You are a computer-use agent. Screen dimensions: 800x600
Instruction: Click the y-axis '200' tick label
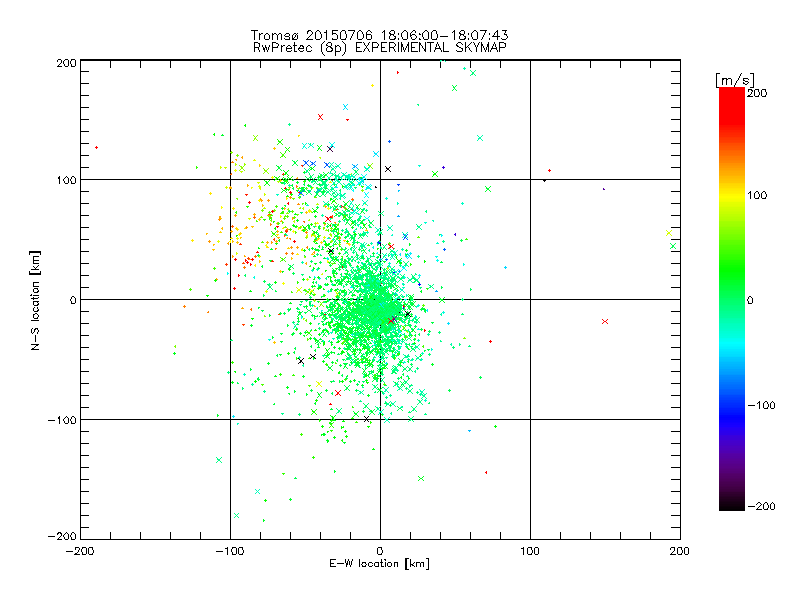click(x=66, y=63)
